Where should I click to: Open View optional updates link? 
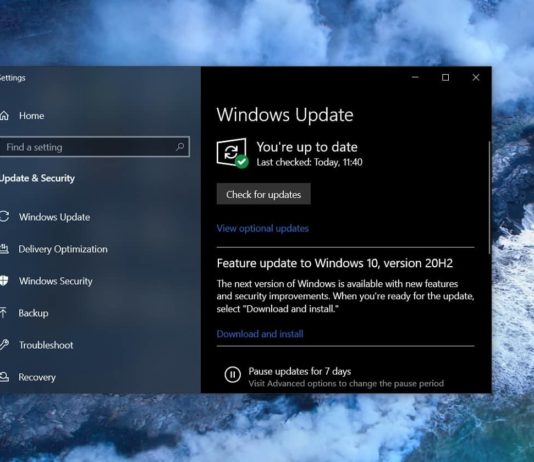click(263, 228)
